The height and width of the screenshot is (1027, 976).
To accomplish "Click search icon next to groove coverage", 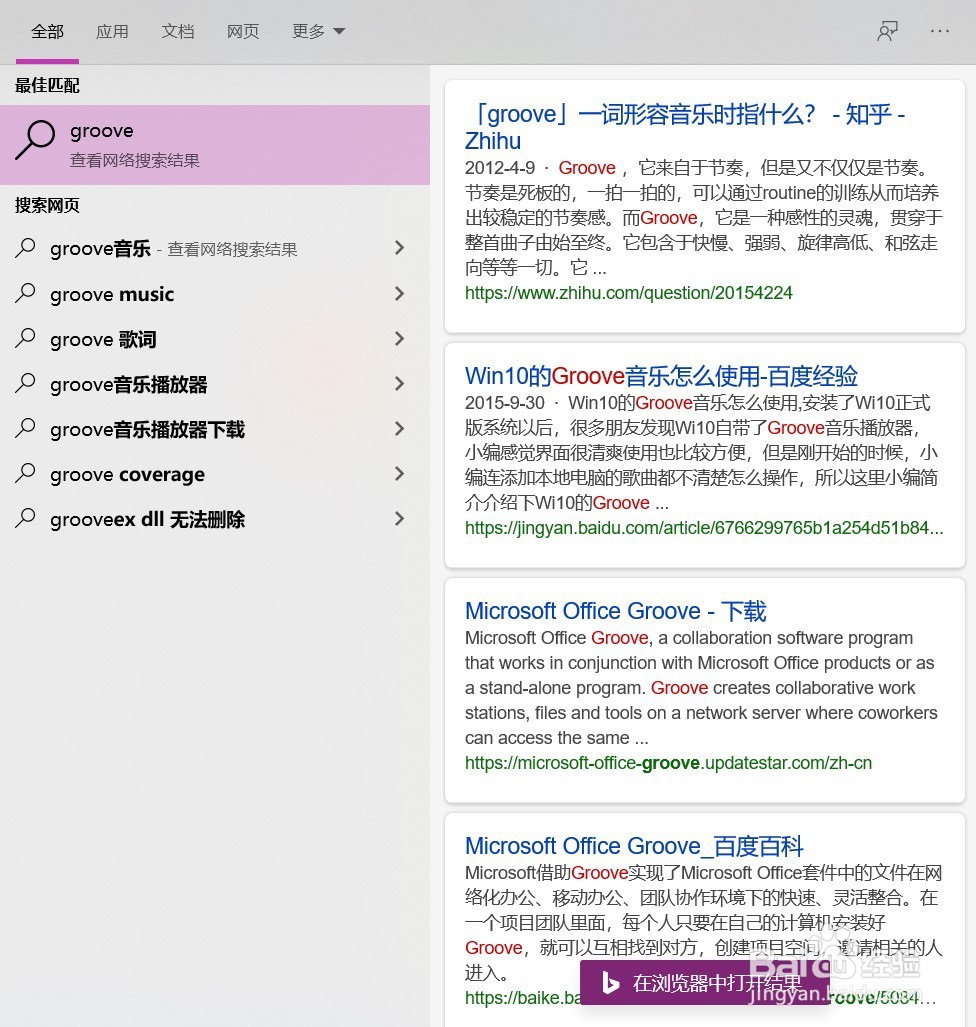I will (26, 473).
